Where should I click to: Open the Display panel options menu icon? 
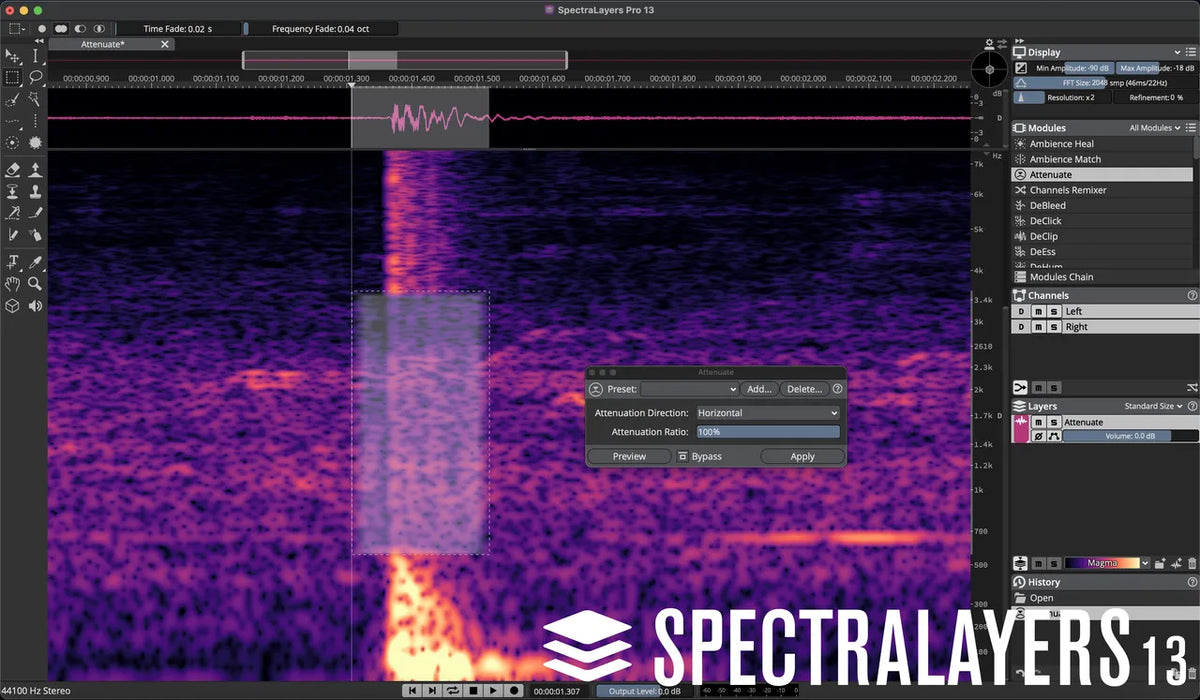(x=1192, y=52)
